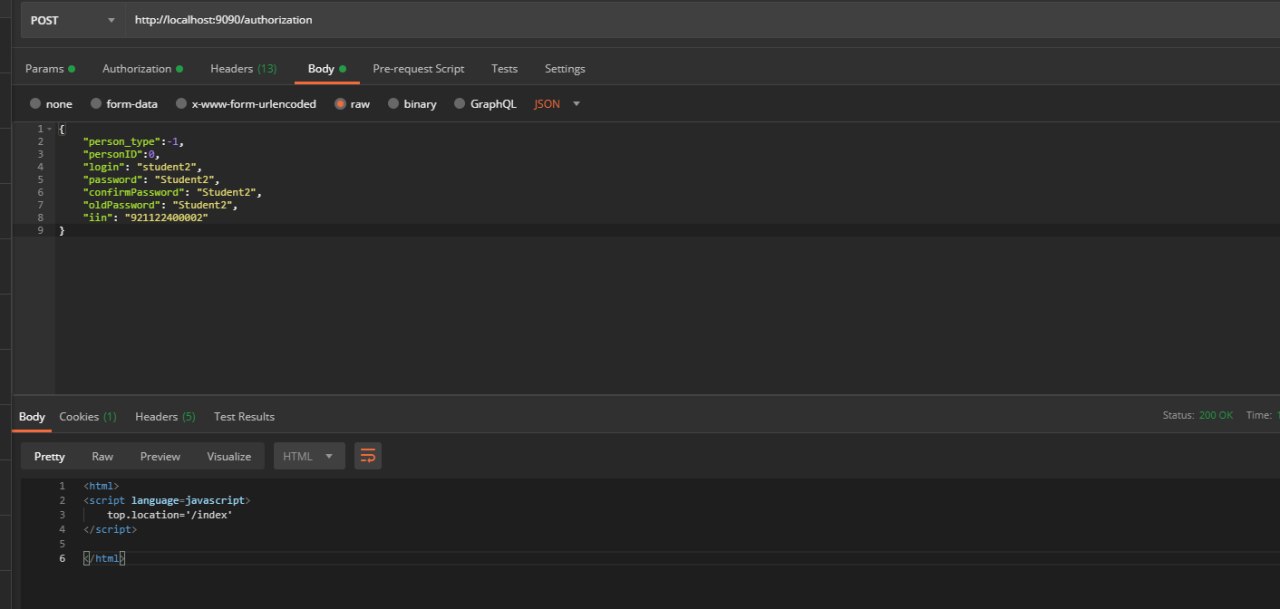Viewport: 1280px width, 609px height.
Task: Open the HTML response format dropdown
Action: 310,457
